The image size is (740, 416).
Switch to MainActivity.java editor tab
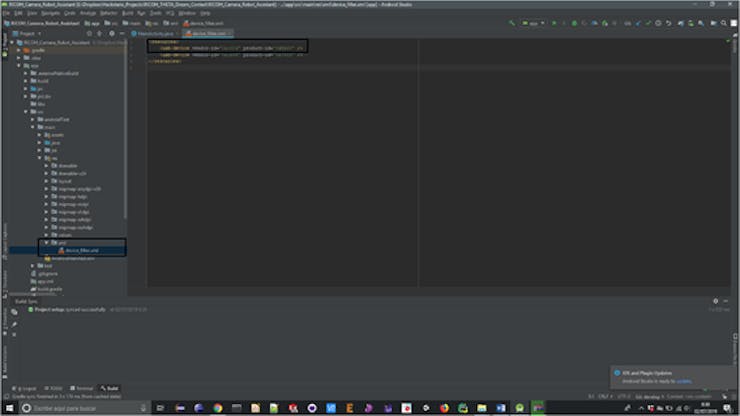[153, 34]
